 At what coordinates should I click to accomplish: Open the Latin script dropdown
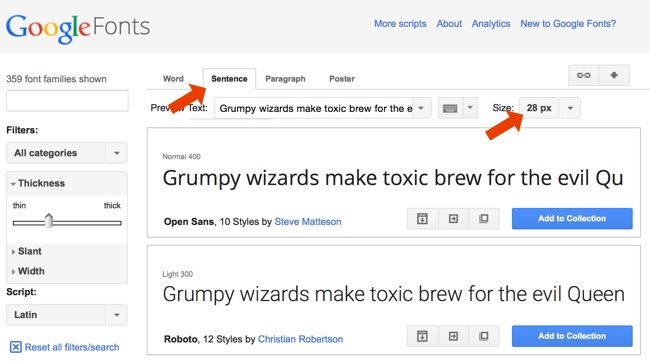[66, 315]
